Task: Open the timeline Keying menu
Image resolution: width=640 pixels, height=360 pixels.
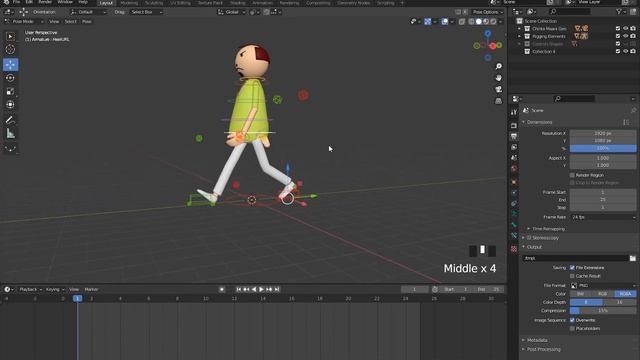Action: (x=54, y=289)
